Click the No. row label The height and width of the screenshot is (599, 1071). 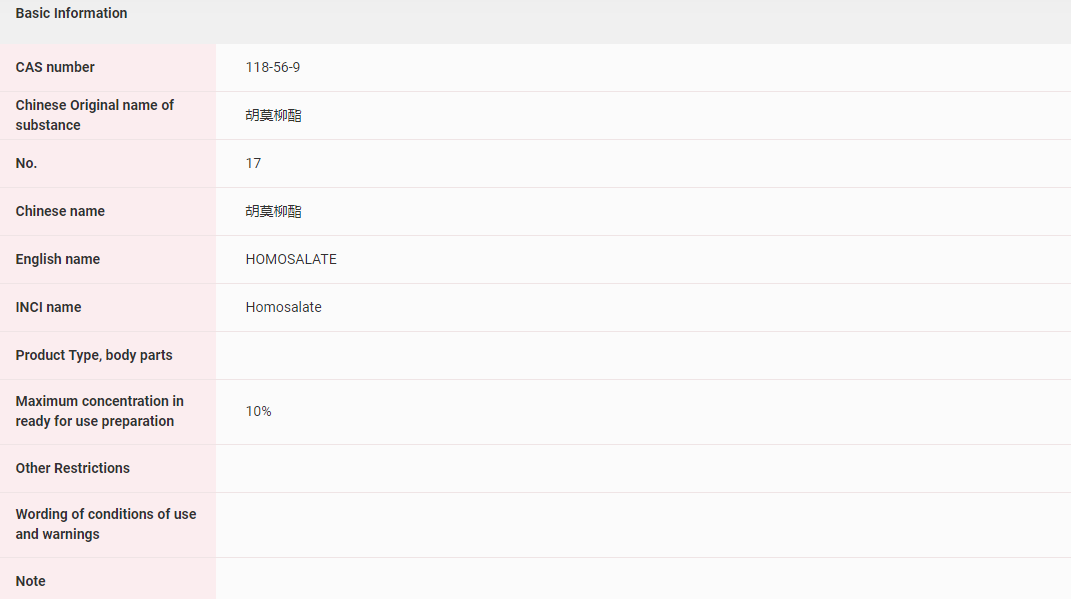tap(26, 164)
